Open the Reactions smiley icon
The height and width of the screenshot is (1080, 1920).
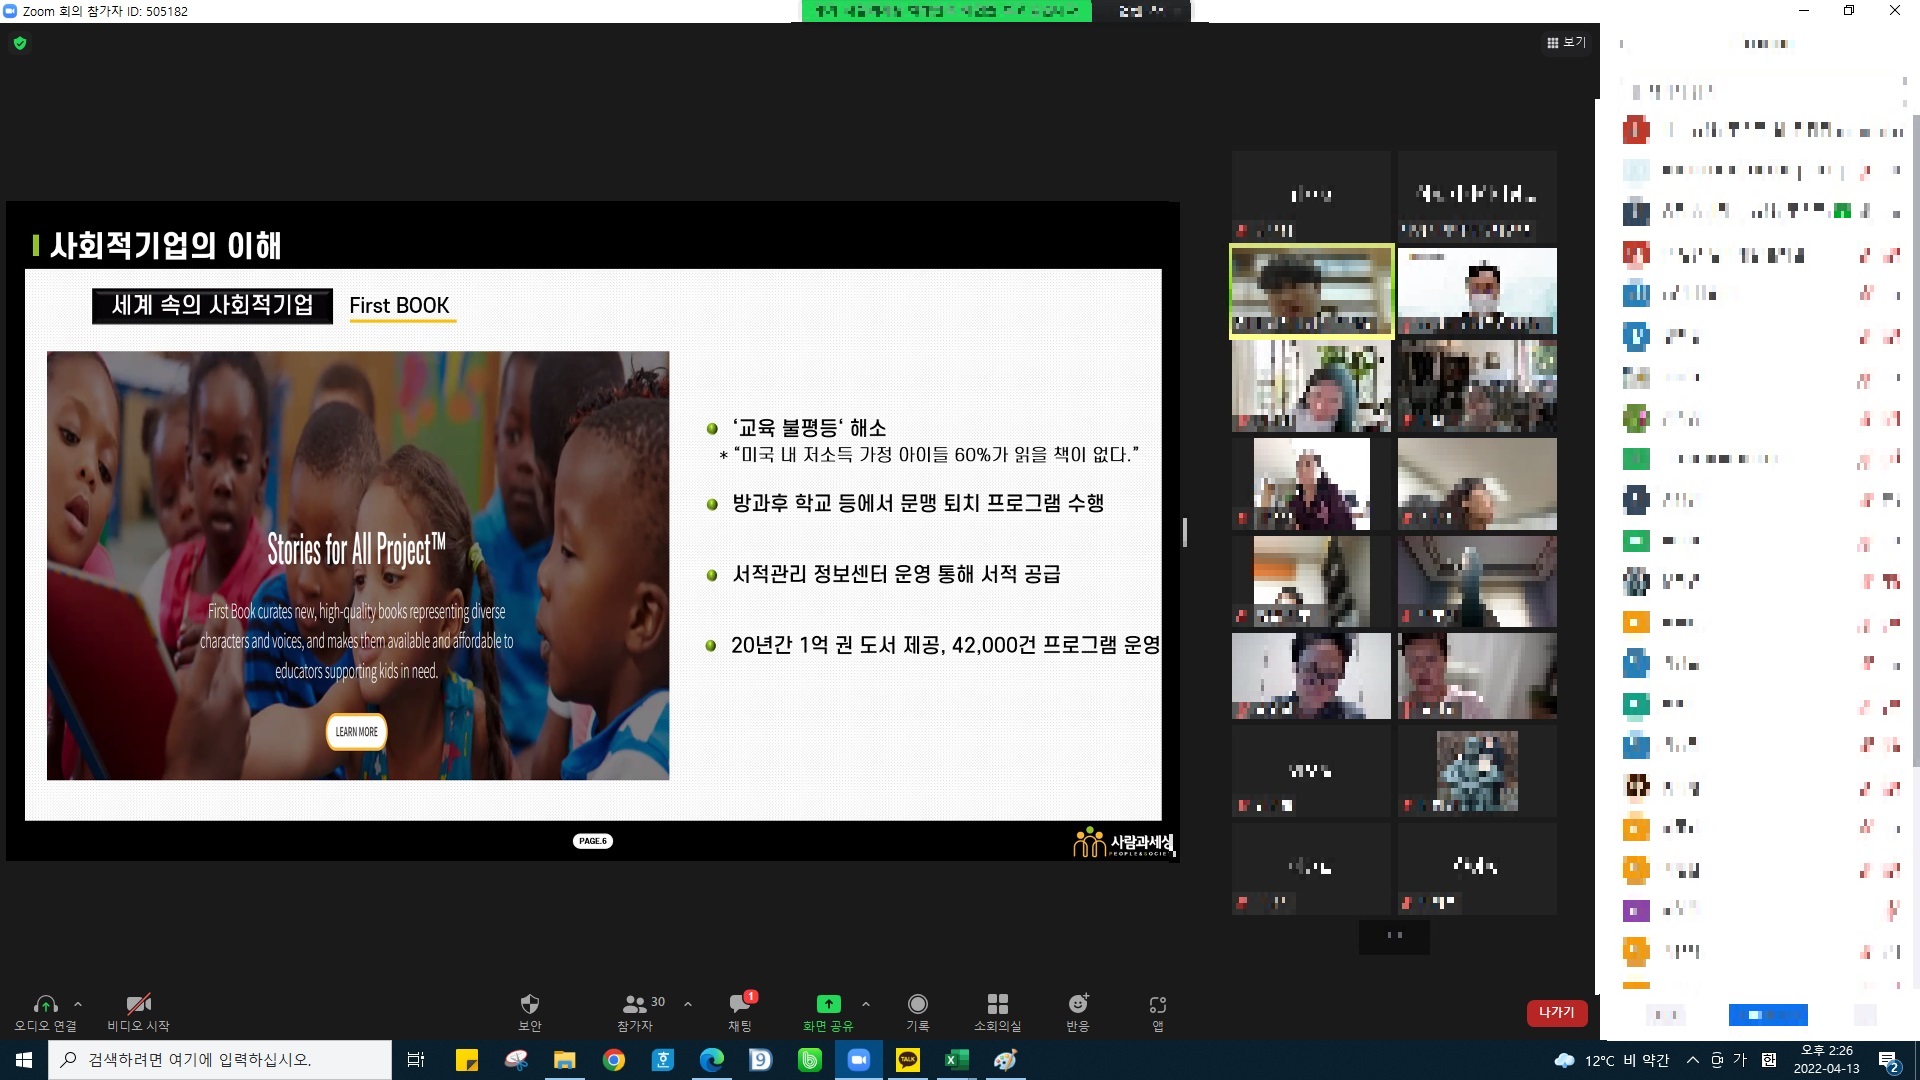coord(1078,1004)
